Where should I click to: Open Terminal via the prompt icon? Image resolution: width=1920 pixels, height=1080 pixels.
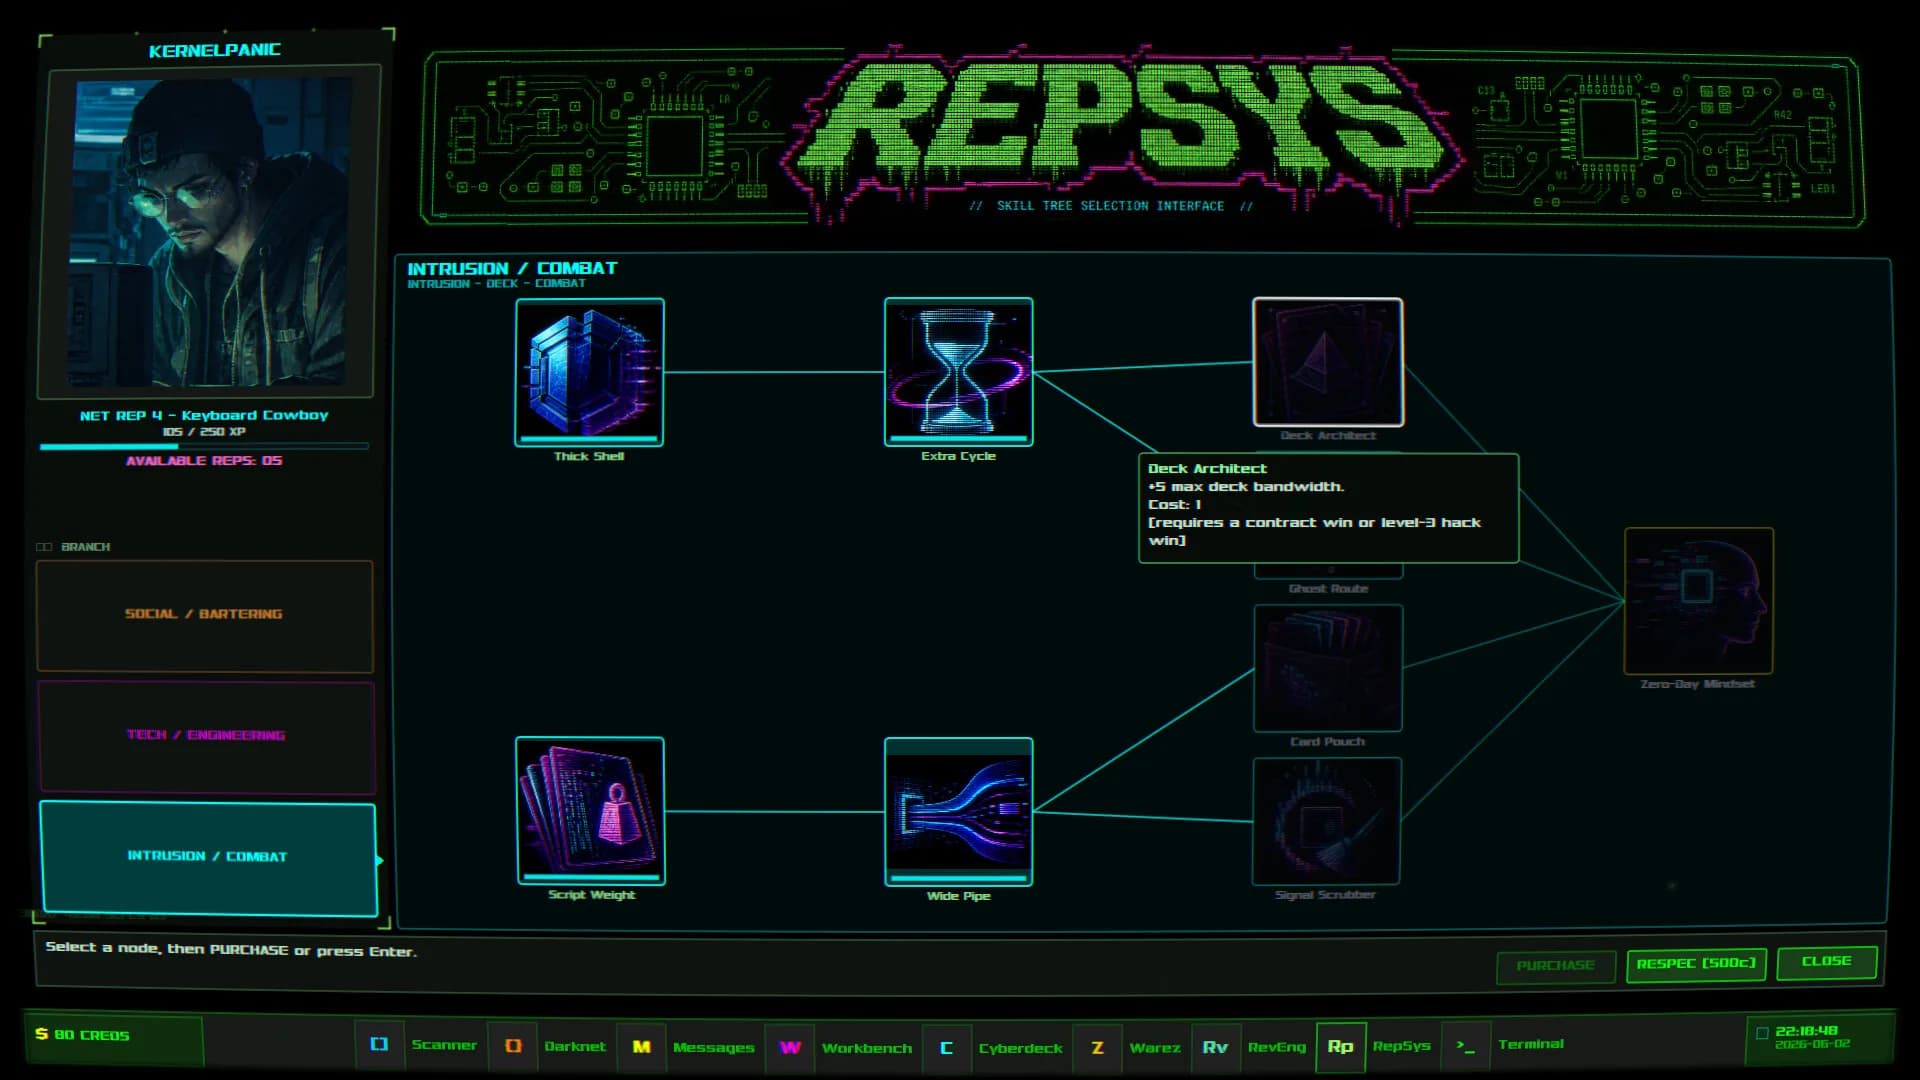click(x=1466, y=1045)
